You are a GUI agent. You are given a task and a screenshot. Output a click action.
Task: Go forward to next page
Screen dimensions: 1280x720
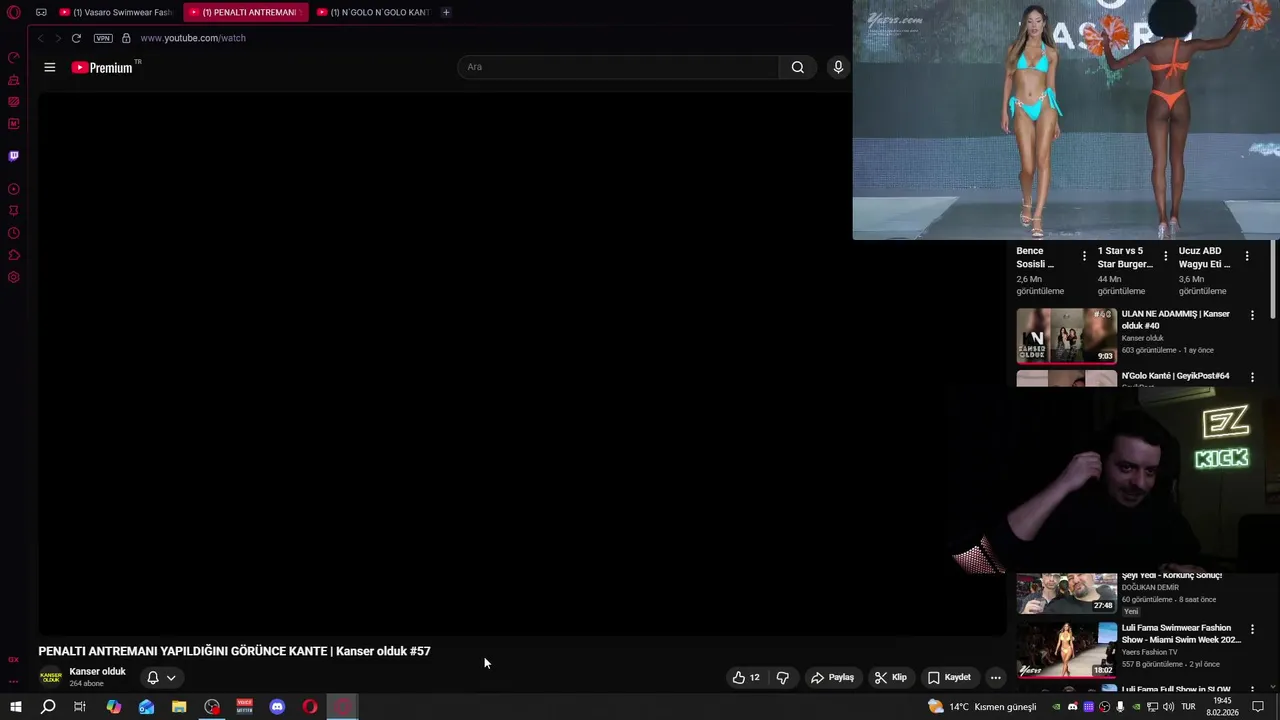point(57,38)
